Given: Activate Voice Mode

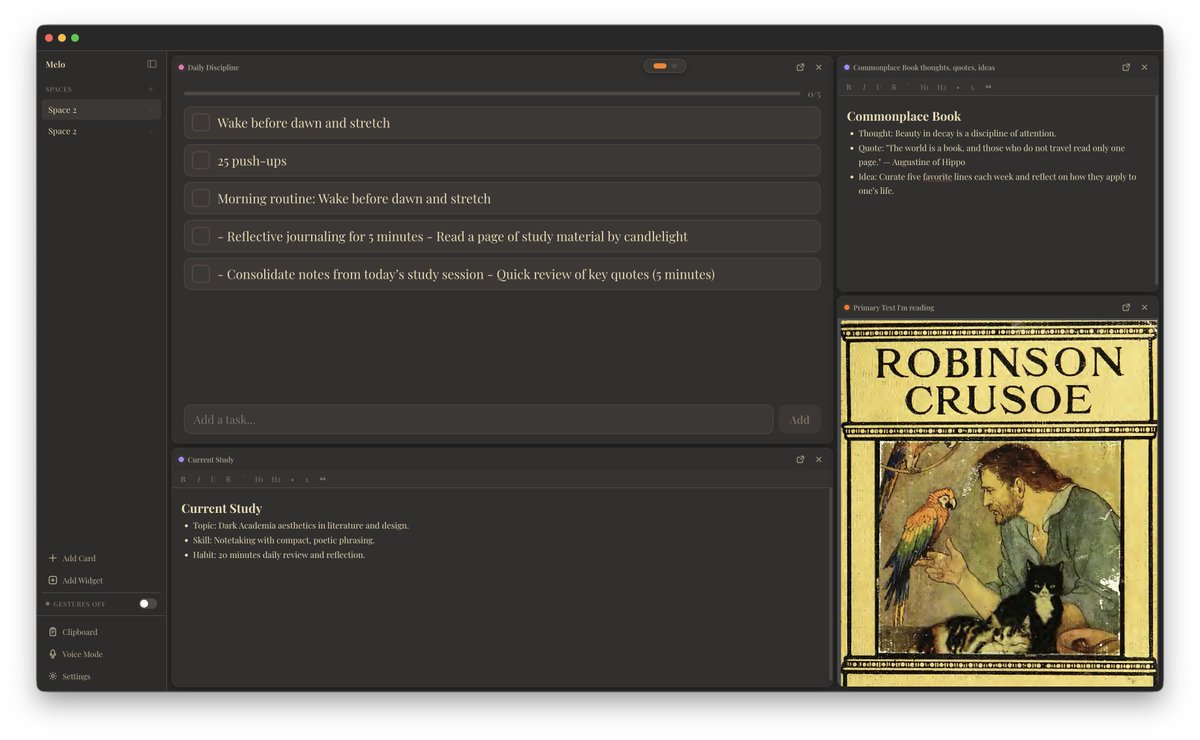Looking at the screenshot, I should coord(75,654).
